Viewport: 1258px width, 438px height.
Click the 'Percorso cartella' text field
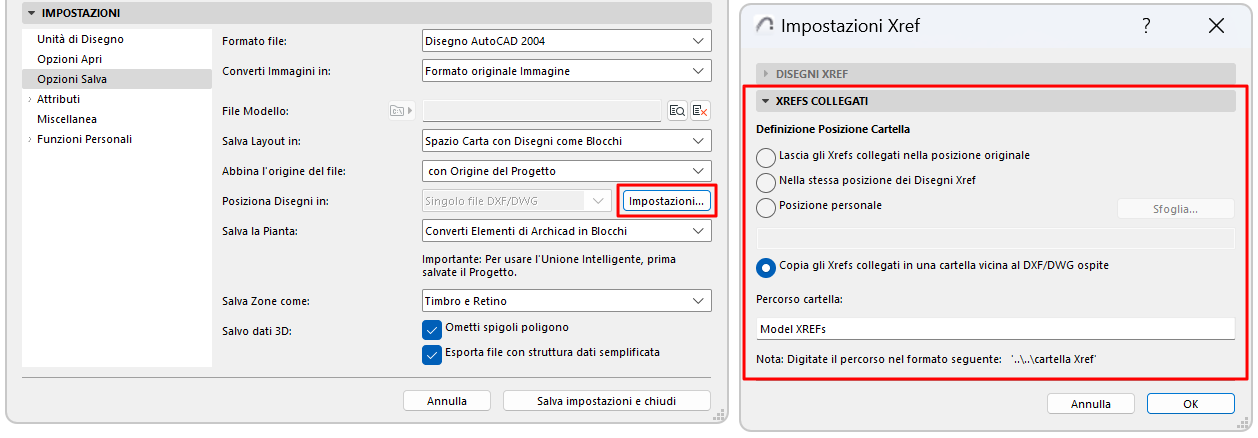[995, 328]
